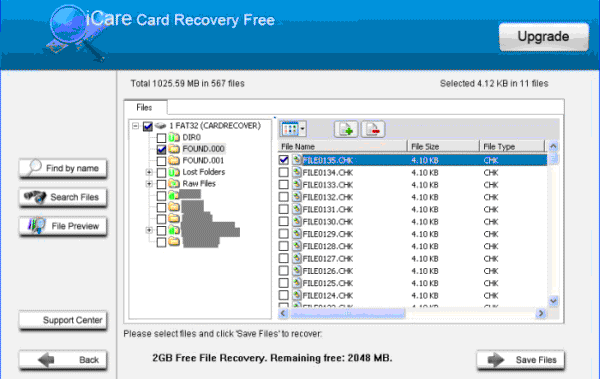Image resolution: width=600 pixels, height=379 pixels.
Task: Check the Raw Files checkbox
Action: tap(161, 184)
